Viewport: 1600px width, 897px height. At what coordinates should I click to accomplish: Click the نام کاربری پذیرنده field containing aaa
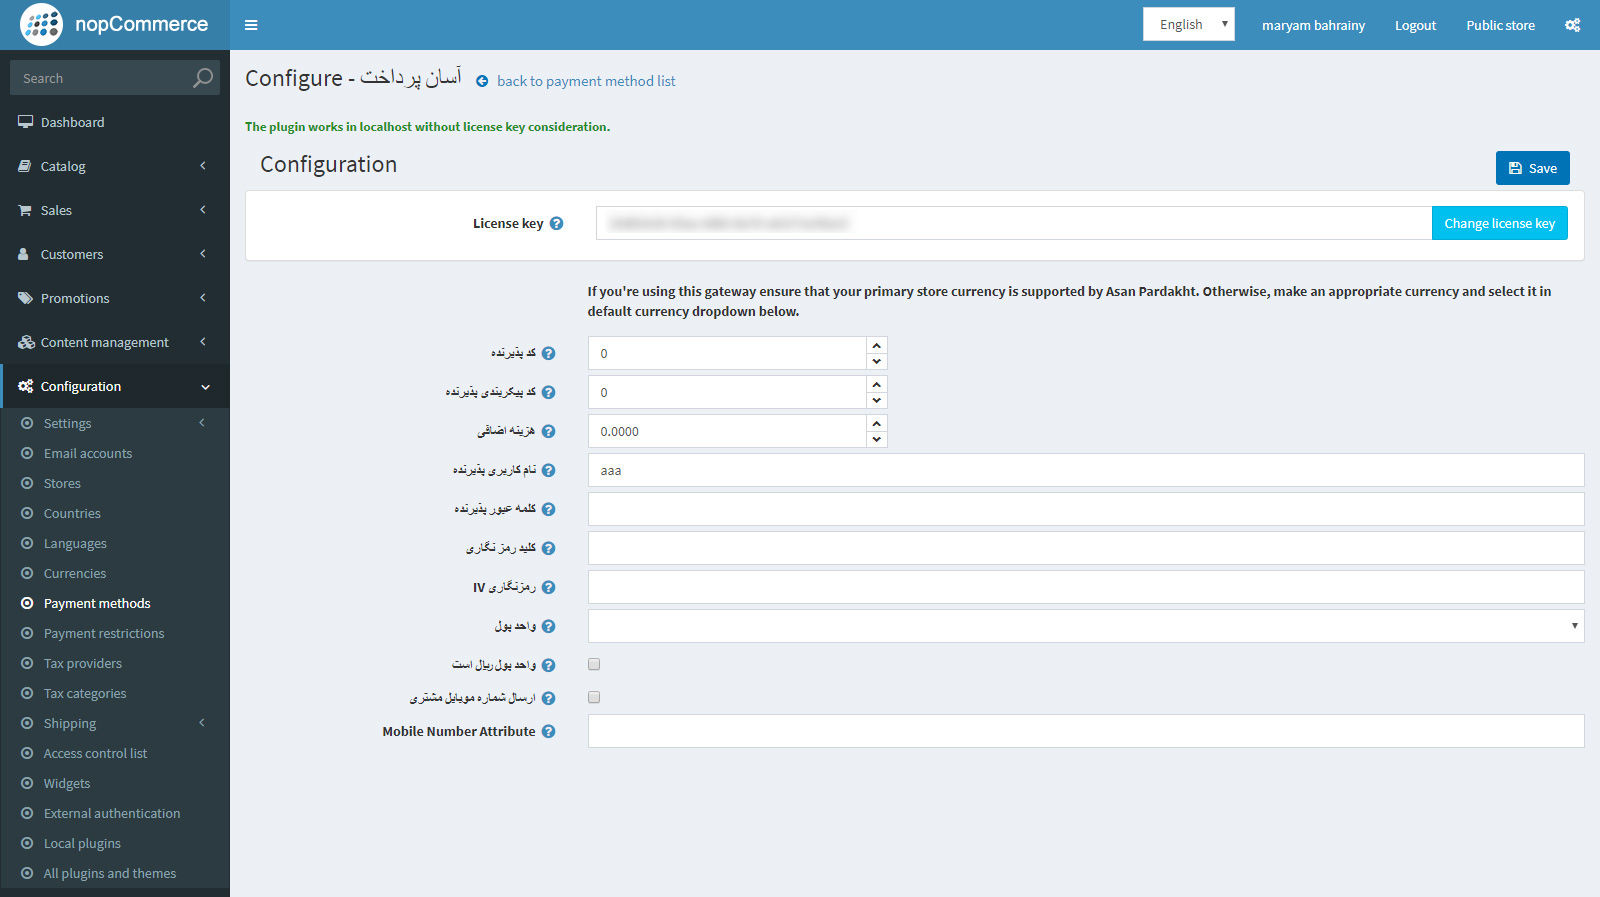point(1086,470)
